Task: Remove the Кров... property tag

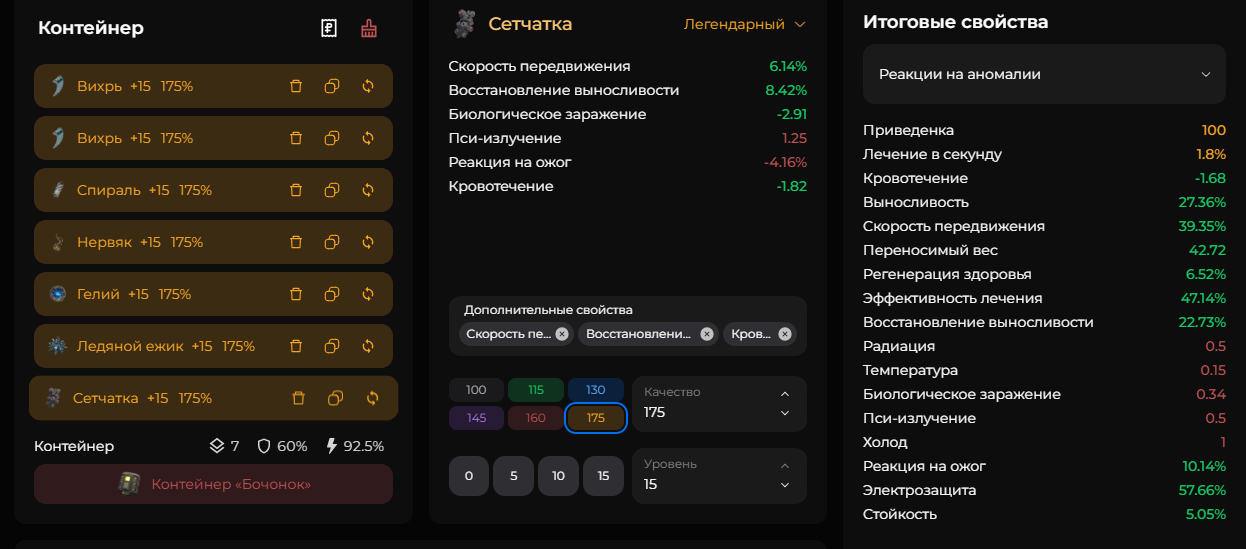Action: tap(785, 334)
